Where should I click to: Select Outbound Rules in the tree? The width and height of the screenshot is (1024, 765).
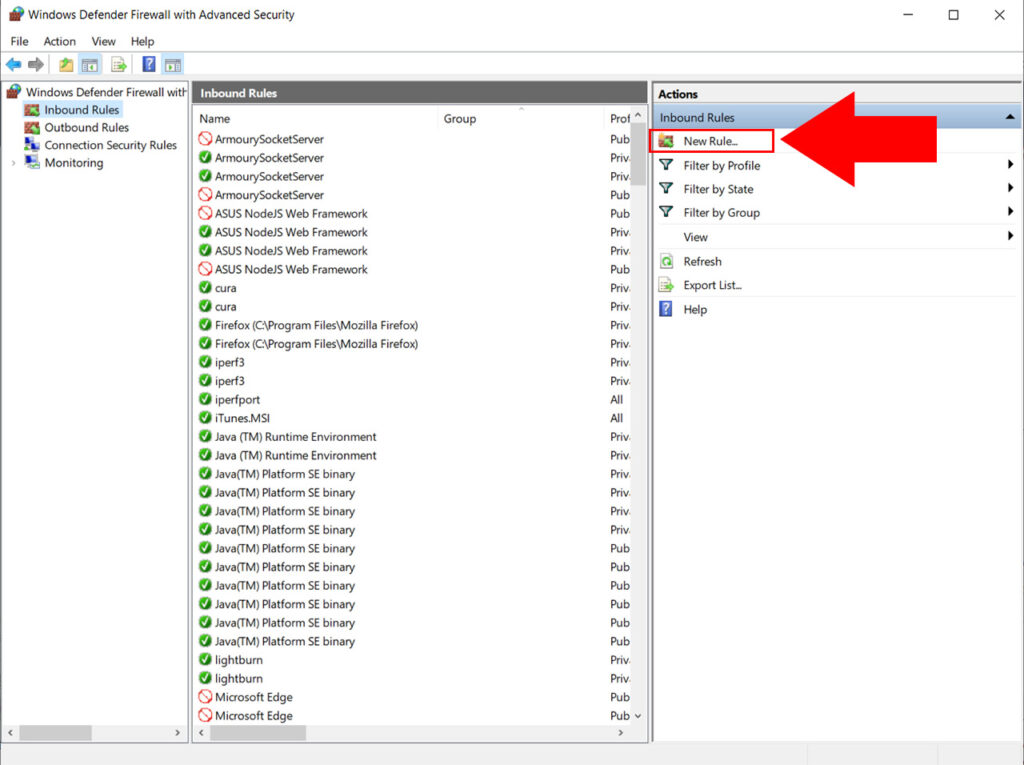coord(86,127)
